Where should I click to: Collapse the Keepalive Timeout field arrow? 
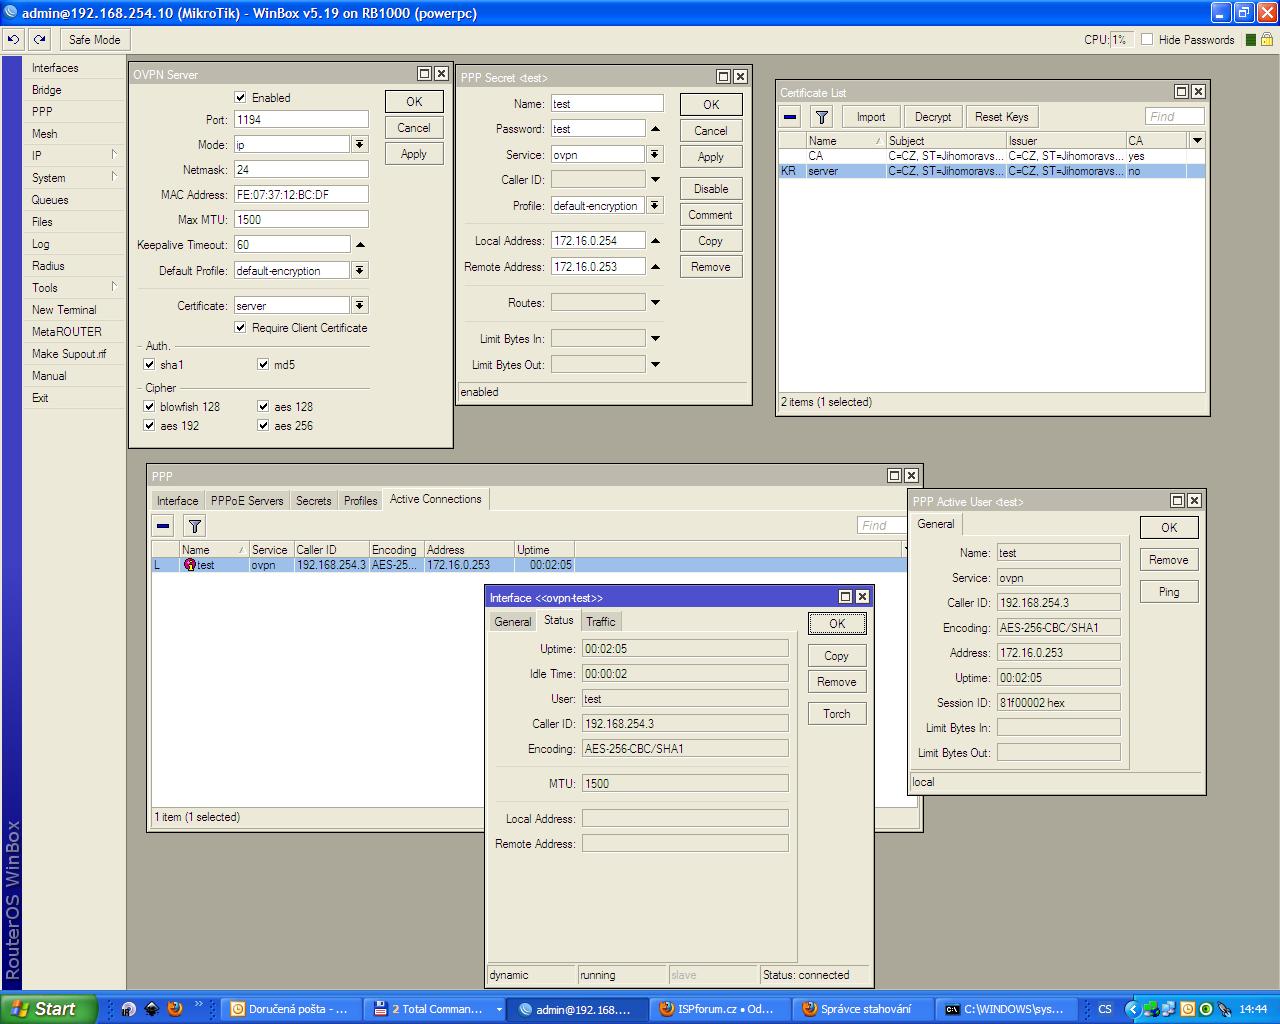(x=360, y=244)
